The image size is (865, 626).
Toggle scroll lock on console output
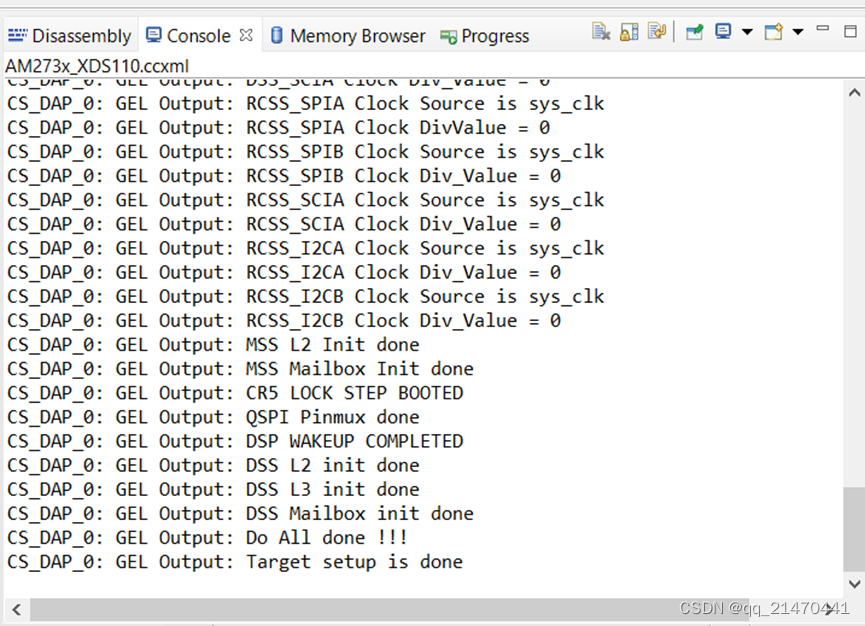[x=628, y=31]
